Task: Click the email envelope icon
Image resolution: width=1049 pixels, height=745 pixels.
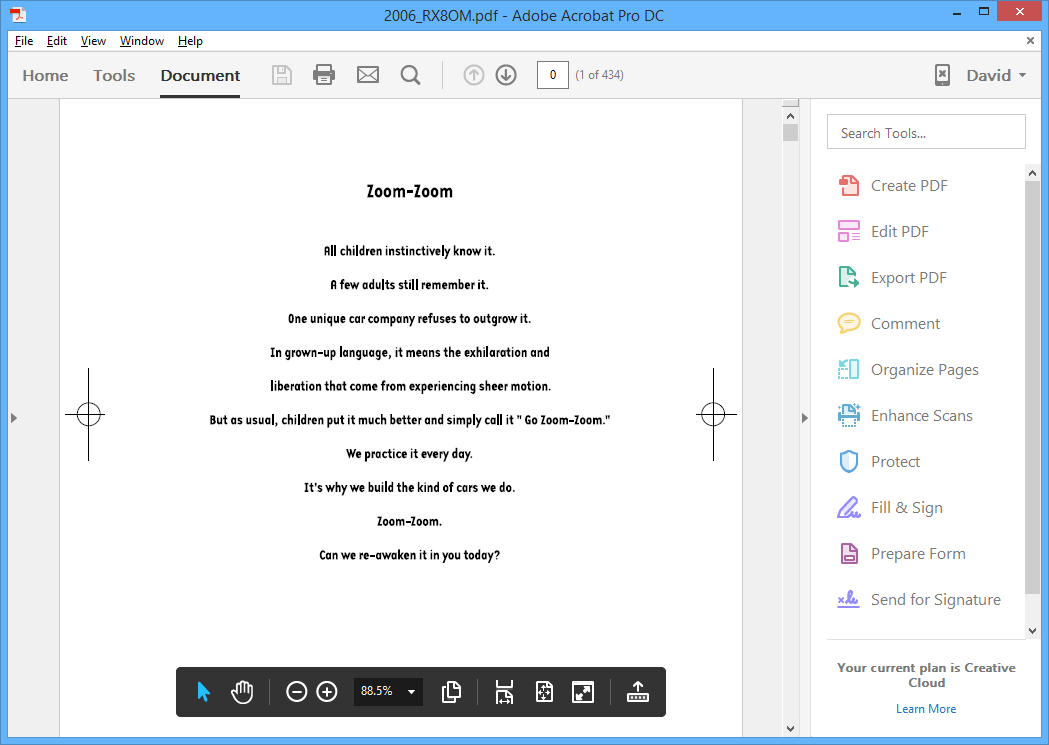Action: pyautogui.click(x=368, y=75)
